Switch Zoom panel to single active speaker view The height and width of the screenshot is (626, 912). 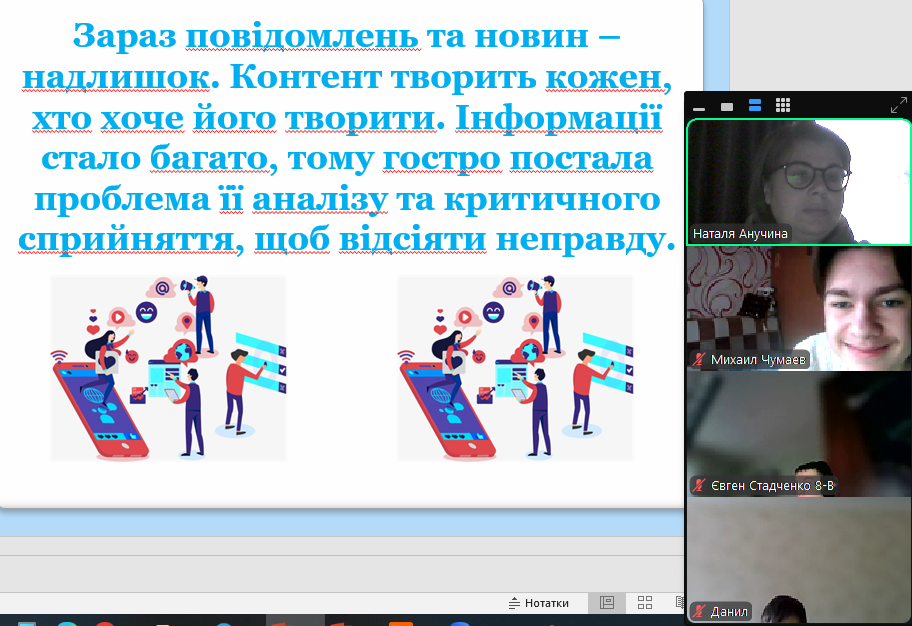point(727,106)
